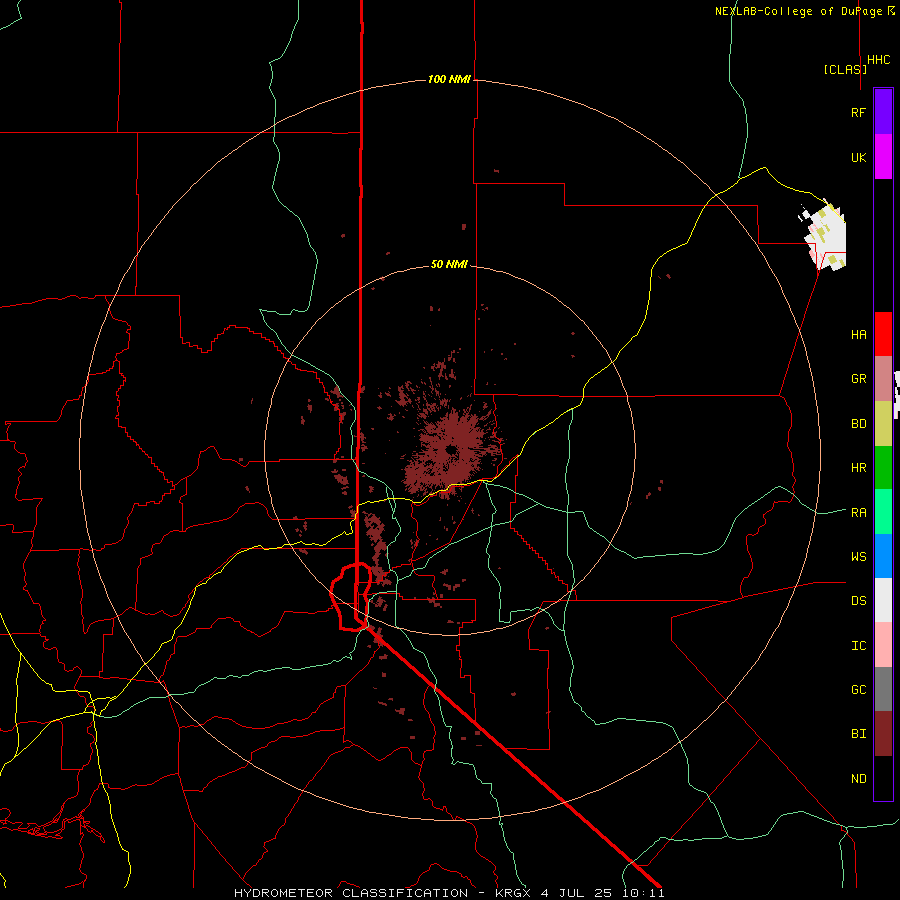This screenshot has height=900, width=900.
Task: Select the GR dusty-pink legend swatch
Action: coord(883,379)
